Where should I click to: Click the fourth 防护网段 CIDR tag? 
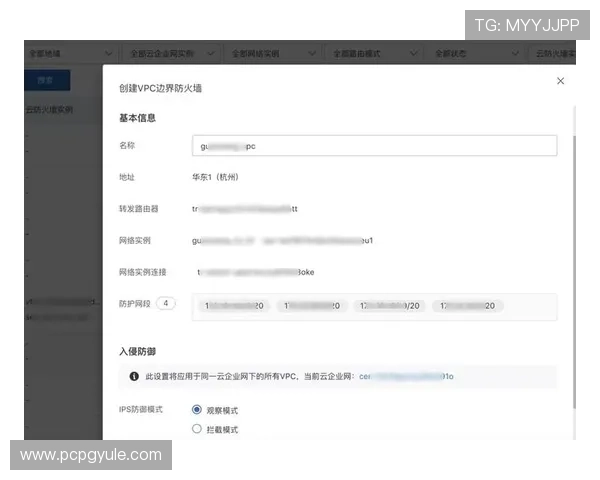467,305
